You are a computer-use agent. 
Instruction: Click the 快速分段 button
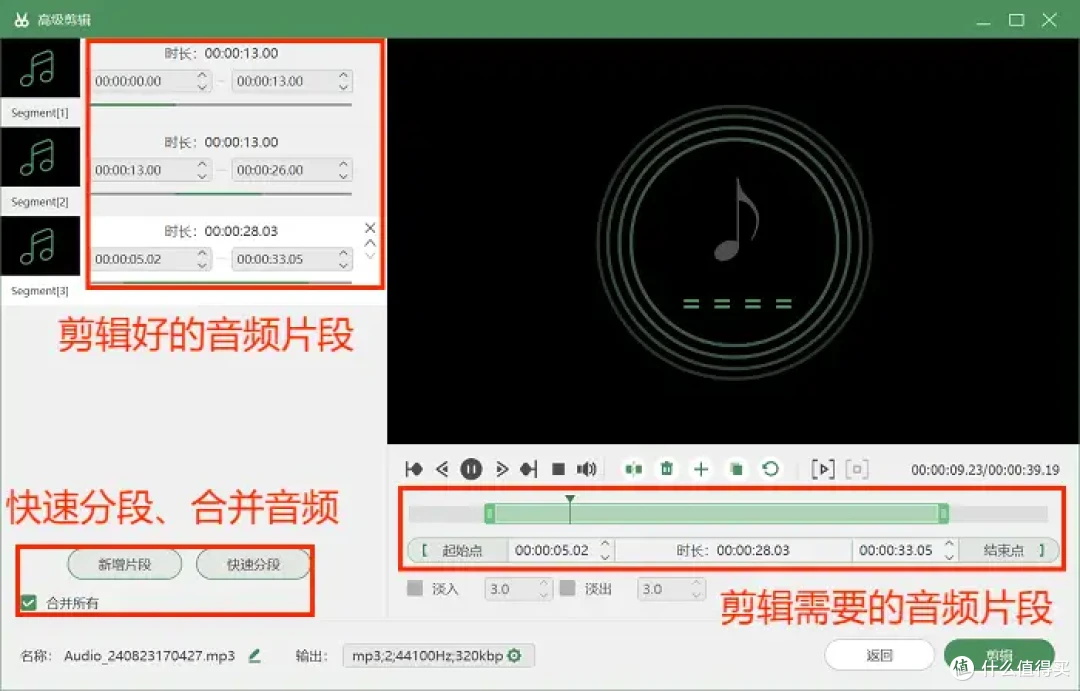coord(253,564)
